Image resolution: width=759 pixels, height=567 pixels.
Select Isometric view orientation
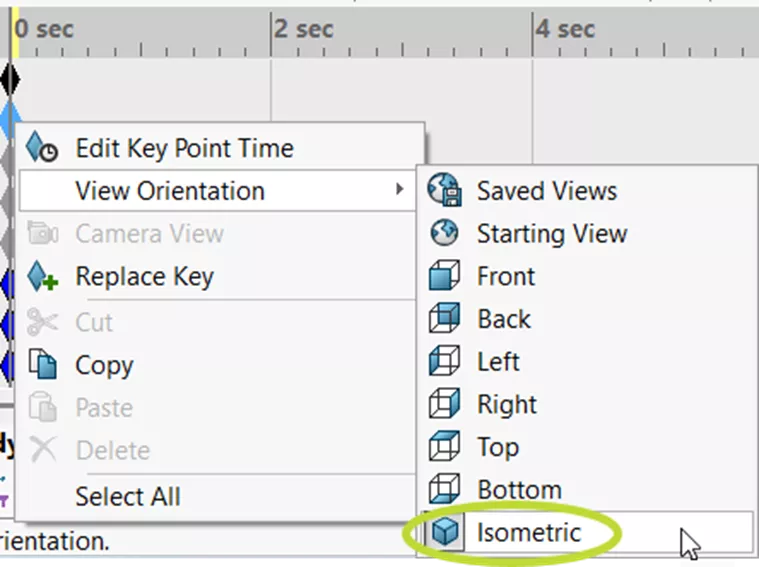[x=528, y=533]
